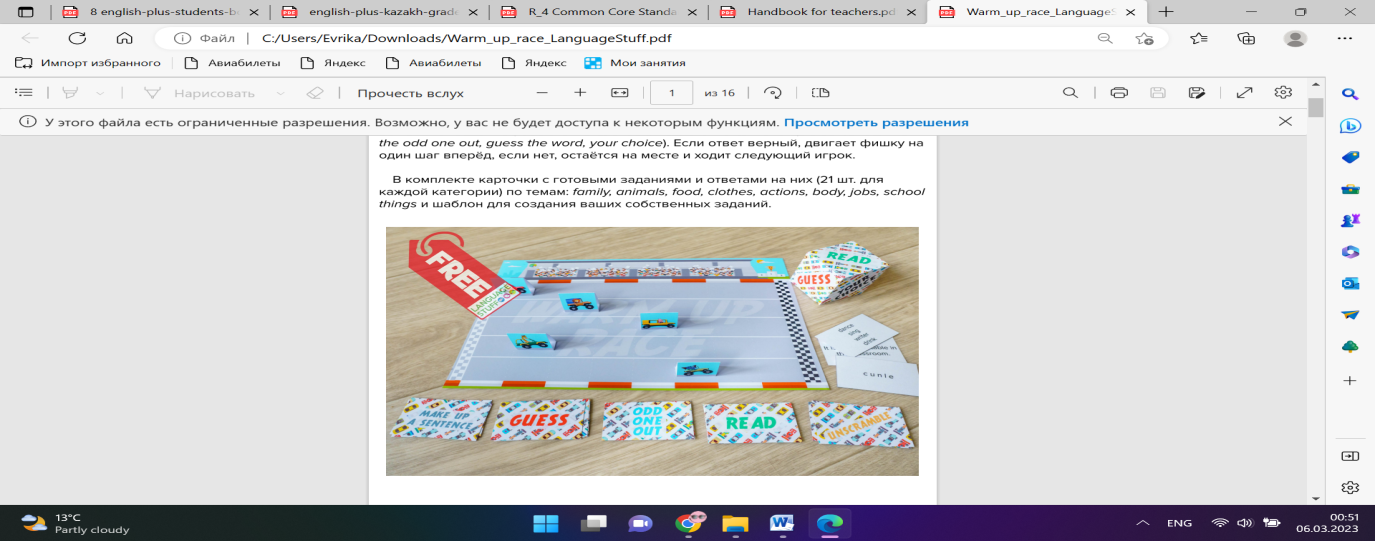The width and height of the screenshot is (1375, 541).
Task: Open the Tools briefcase sidebar icon
Action: coord(1349,188)
